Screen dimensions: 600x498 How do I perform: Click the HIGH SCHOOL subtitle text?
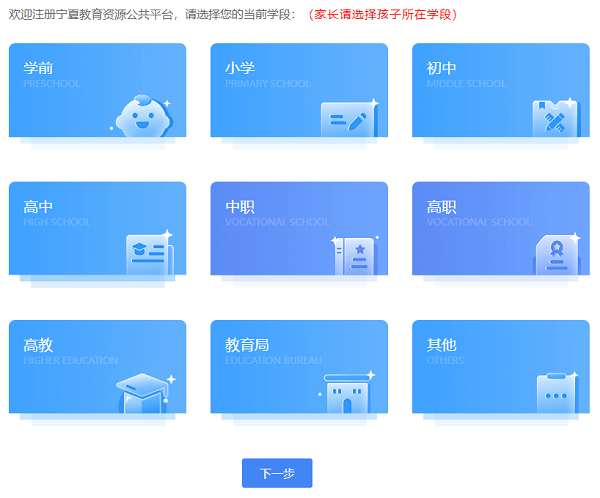pyautogui.click(x=57, y=222)
